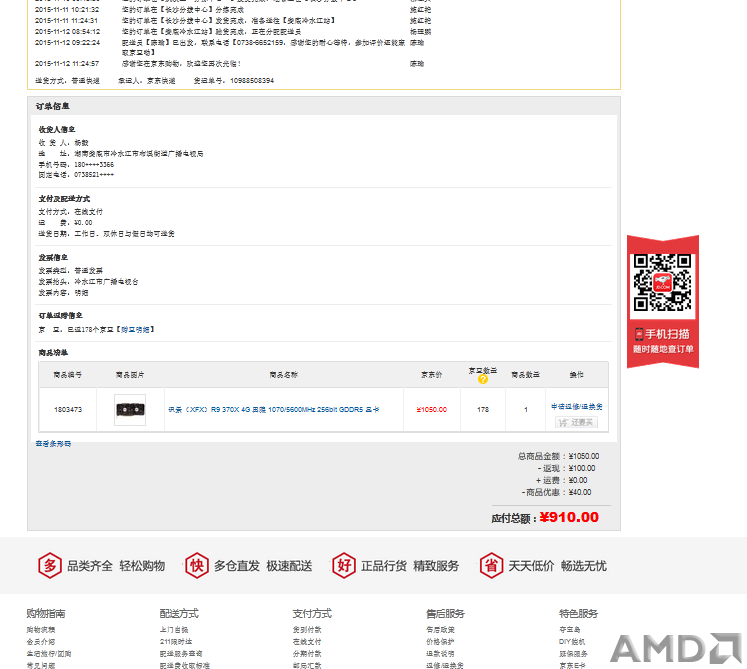The height and width of the screenshot is (669, 747).
Task: Click the 正品行货 精致服务 slogan
Action: [x=410, y=566]
